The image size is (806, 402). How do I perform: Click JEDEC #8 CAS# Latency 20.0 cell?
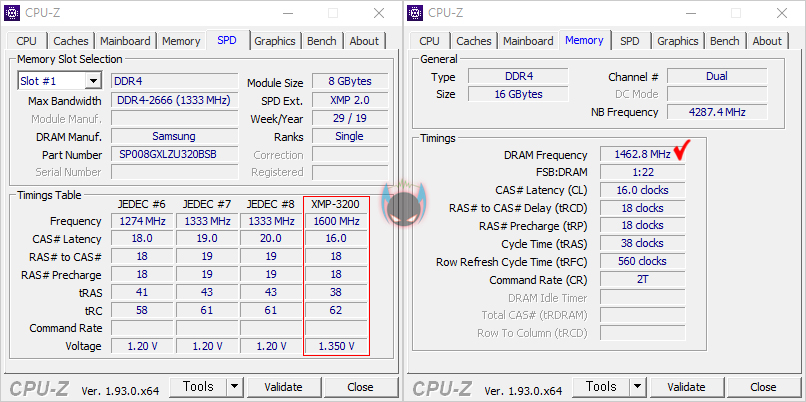[271, 239]
